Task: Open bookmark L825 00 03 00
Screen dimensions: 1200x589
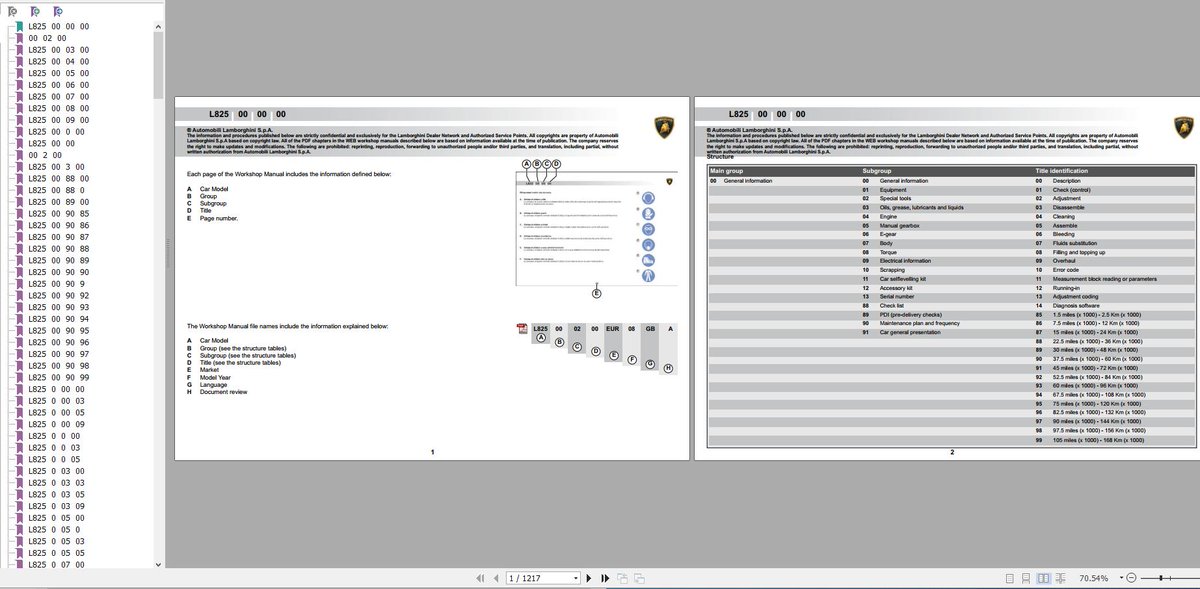Action: [x=58, y=50]
